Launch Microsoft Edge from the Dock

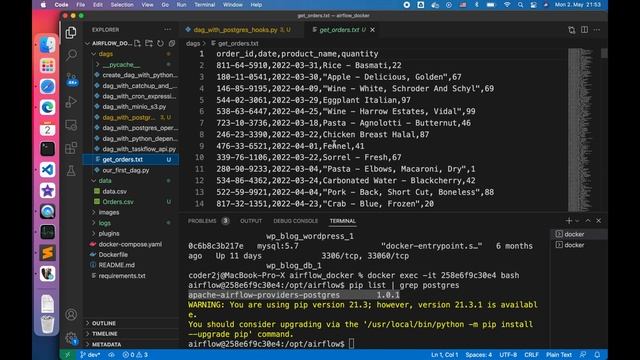[x=47, y=107]
